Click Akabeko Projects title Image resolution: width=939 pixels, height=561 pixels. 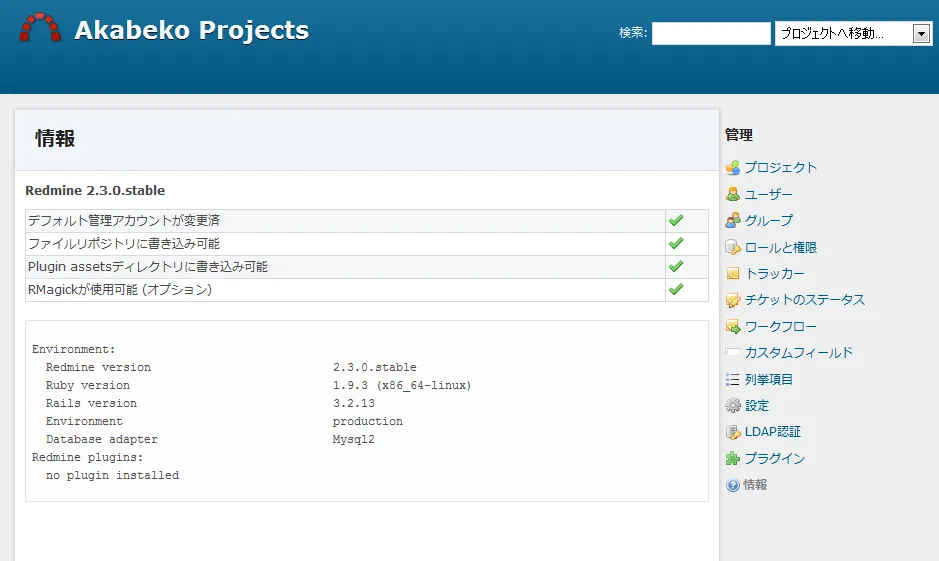pos(192,30)
